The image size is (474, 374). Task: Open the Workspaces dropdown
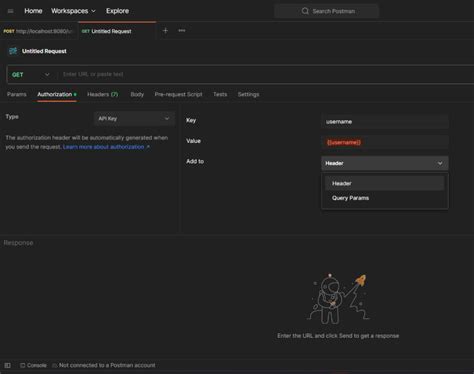pos(73,11)
